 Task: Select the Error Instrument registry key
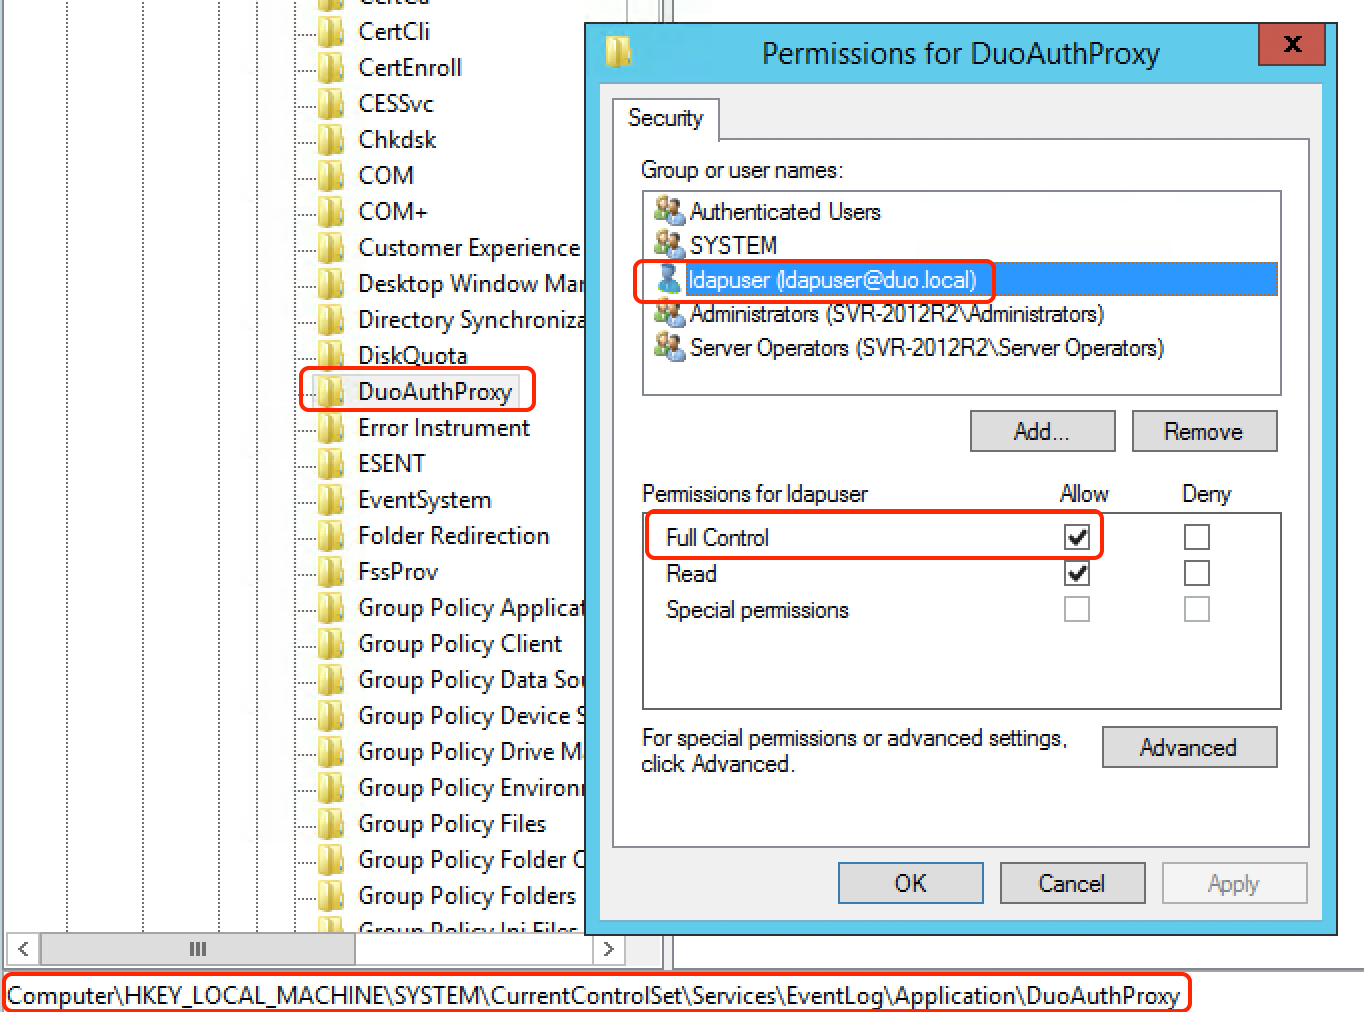point(444,428)
